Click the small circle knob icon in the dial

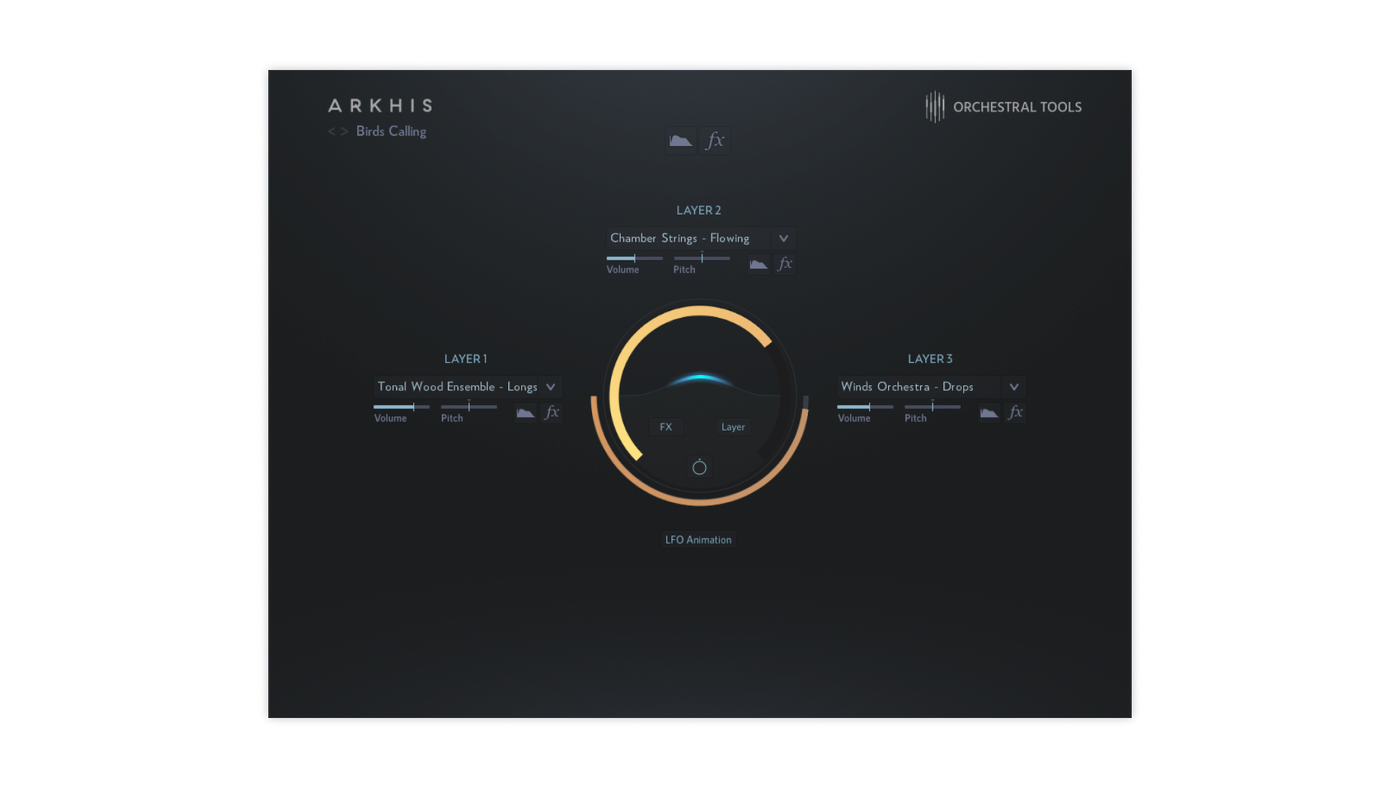[x=699, y=467]
